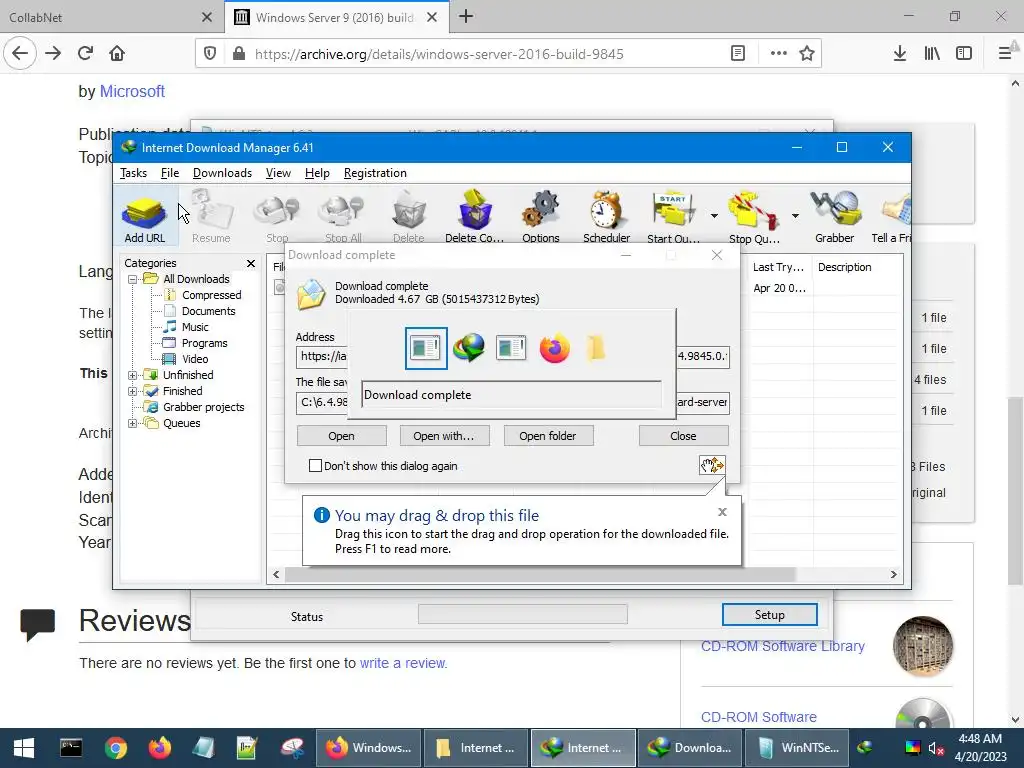Open CD-ROM Software Library link
1024x768 pixels.
tap(782, 646)
